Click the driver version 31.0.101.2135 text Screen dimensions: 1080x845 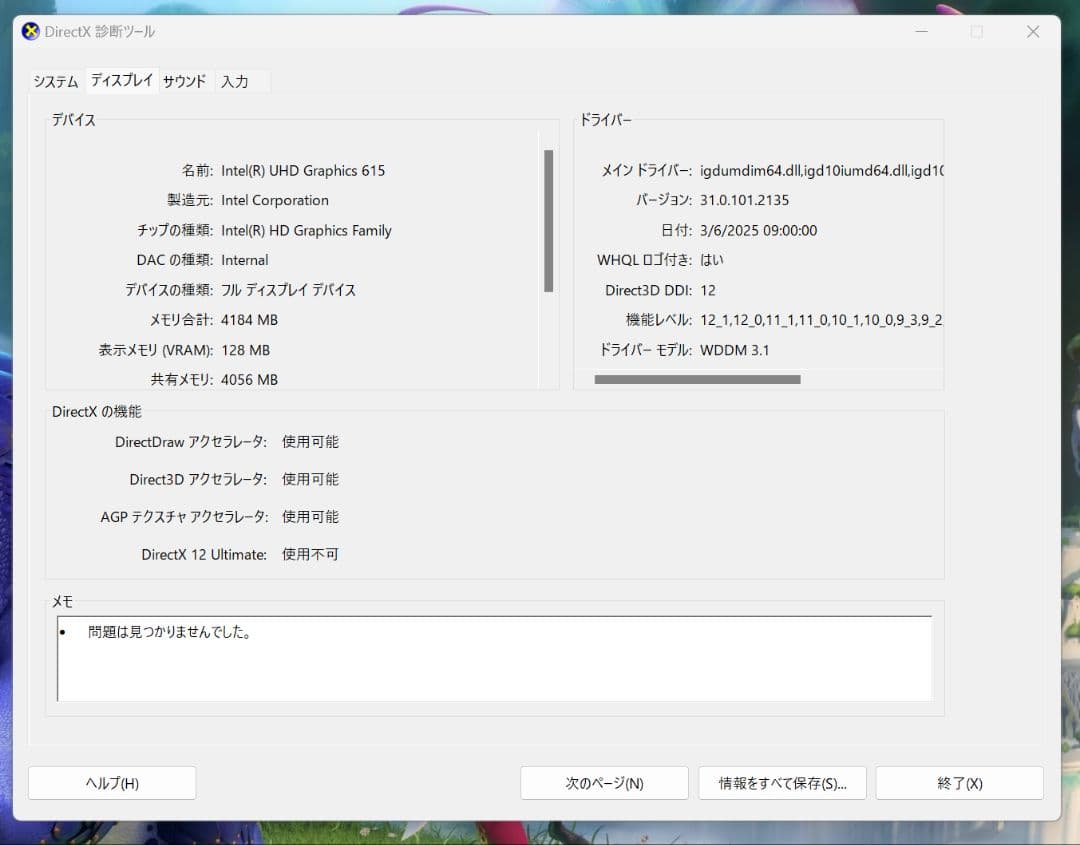746,200
